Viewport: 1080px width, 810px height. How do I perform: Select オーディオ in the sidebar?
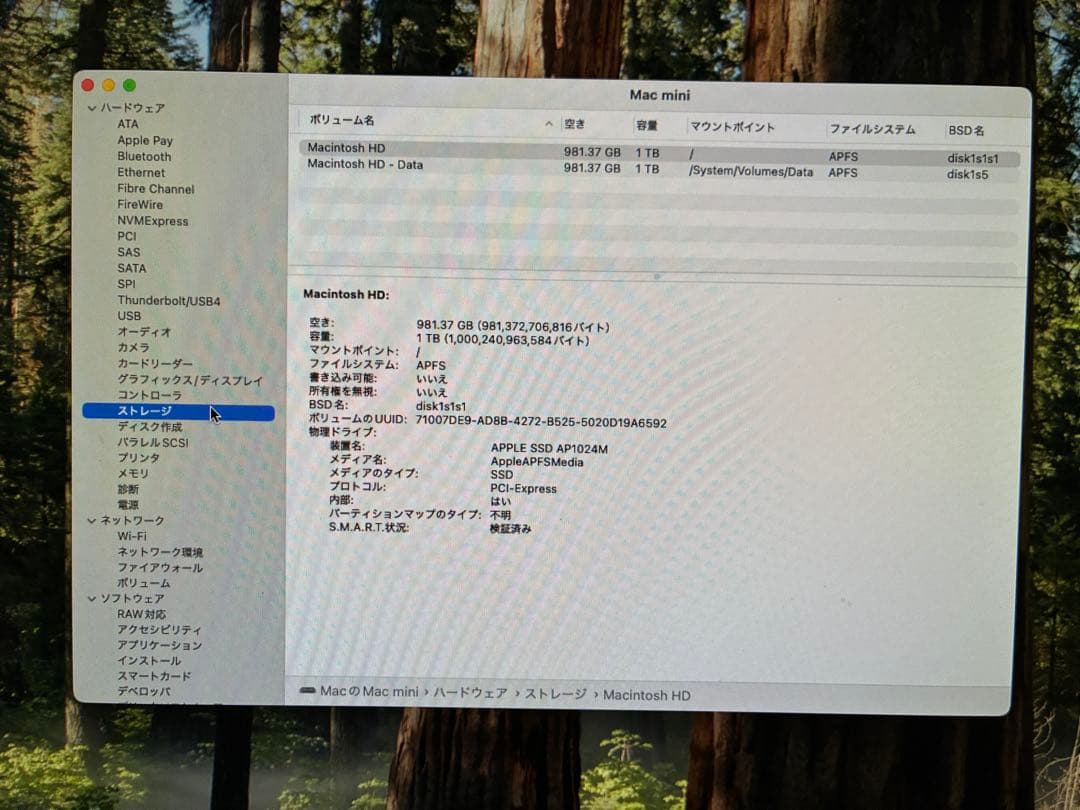[144, 332]
